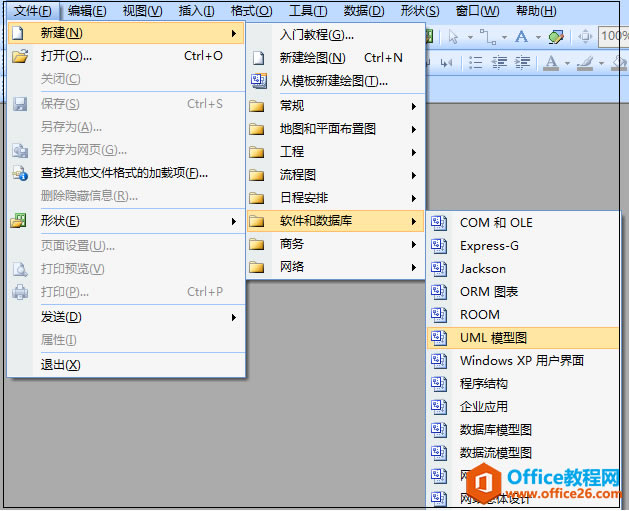Click the increase indent icon
The width and height of the screenshot is (629, 511).
(523, 63)
